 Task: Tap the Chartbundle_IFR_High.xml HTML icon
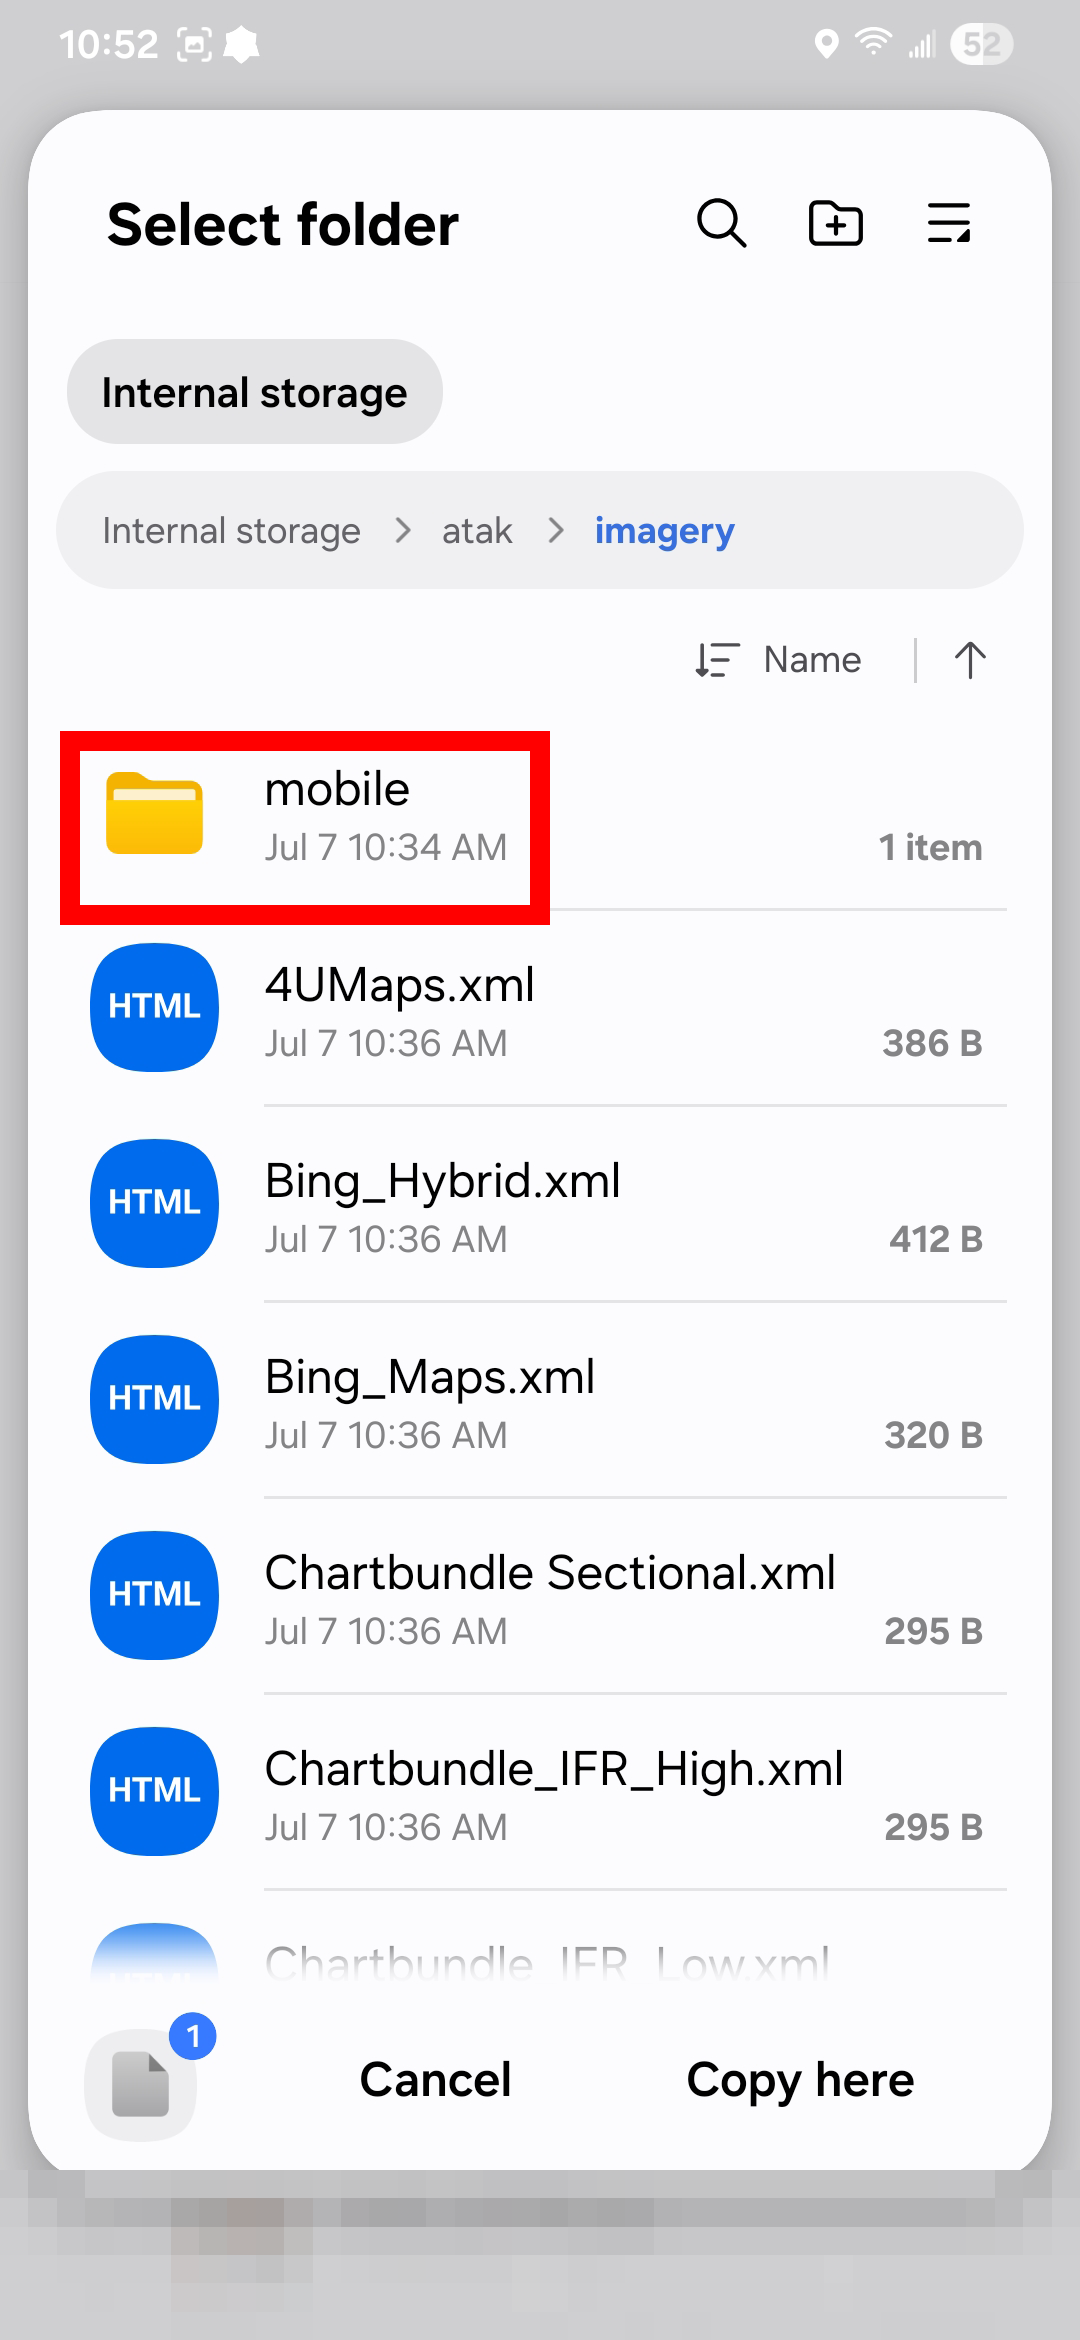coord(155,1791)
